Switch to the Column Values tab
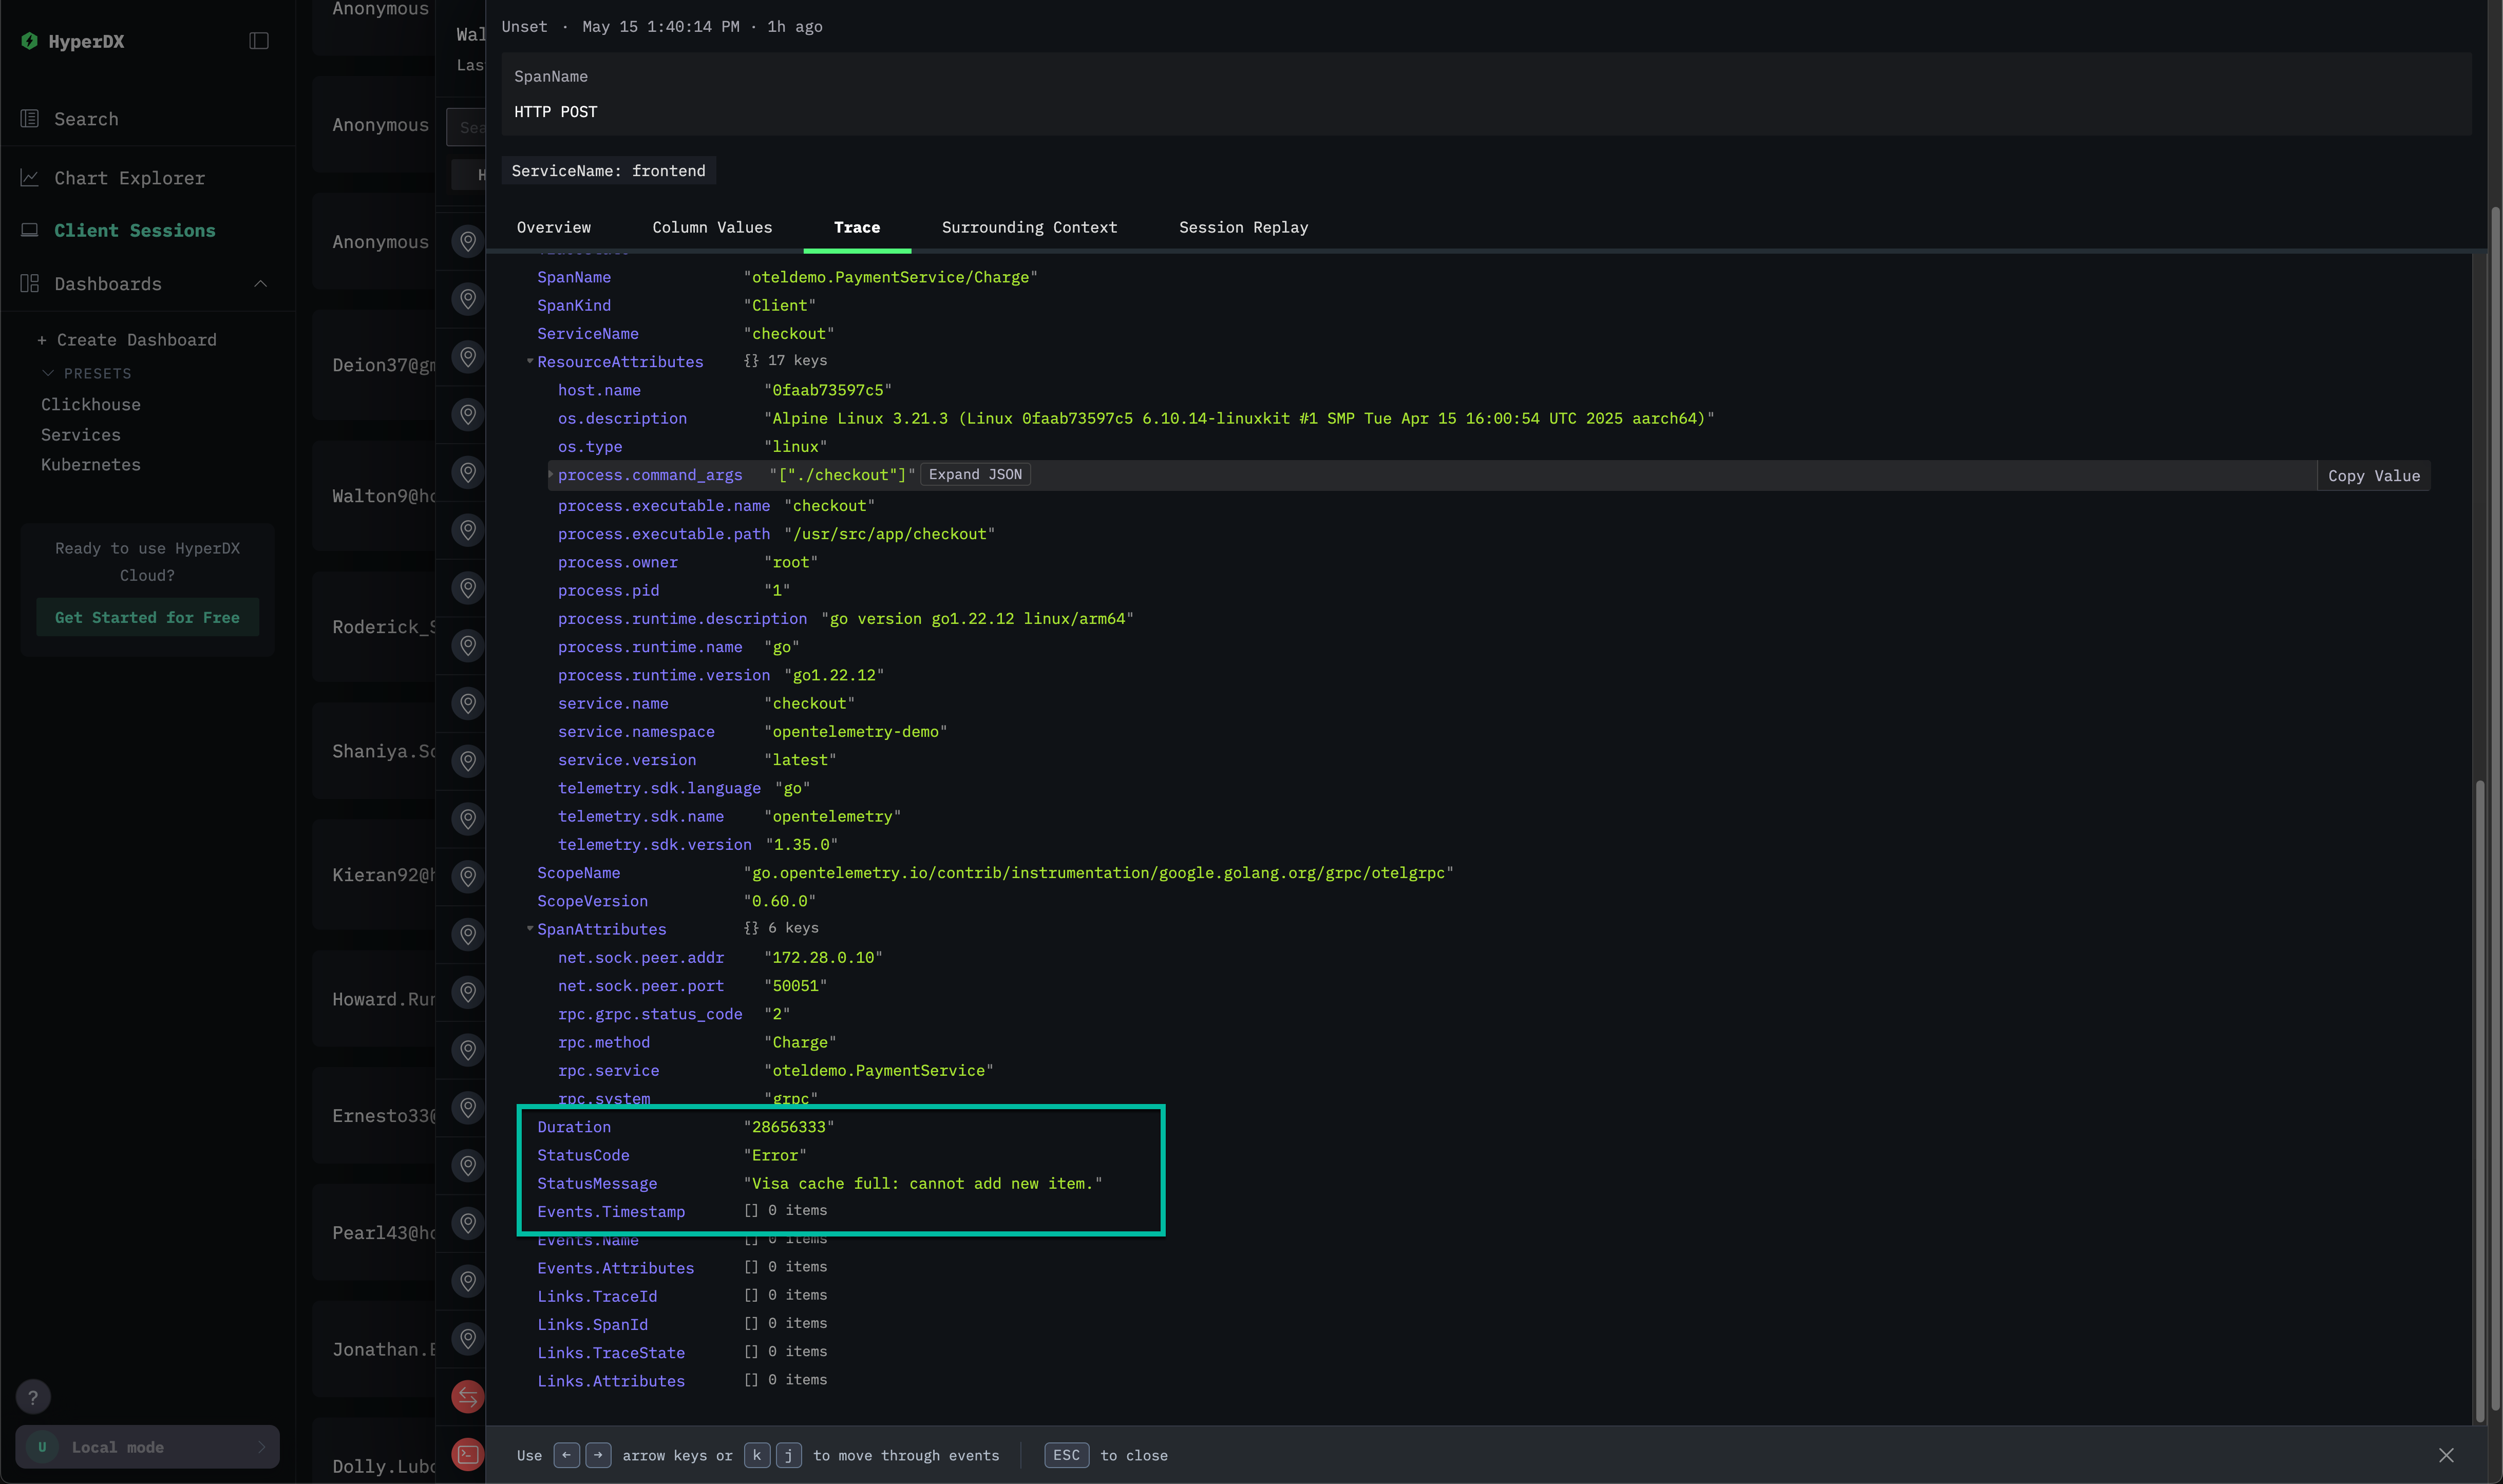2503x1484 pixels. 712,227
